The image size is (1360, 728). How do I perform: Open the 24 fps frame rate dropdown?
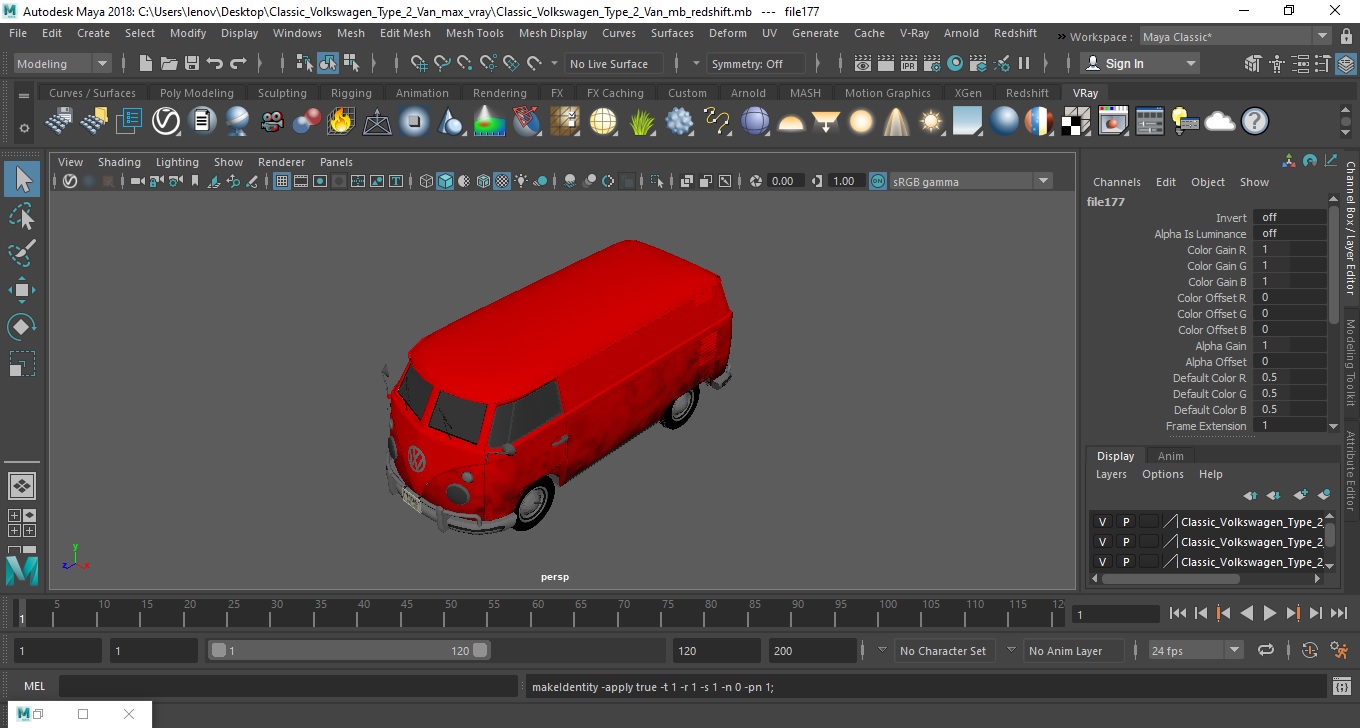tap(1196, 650)
